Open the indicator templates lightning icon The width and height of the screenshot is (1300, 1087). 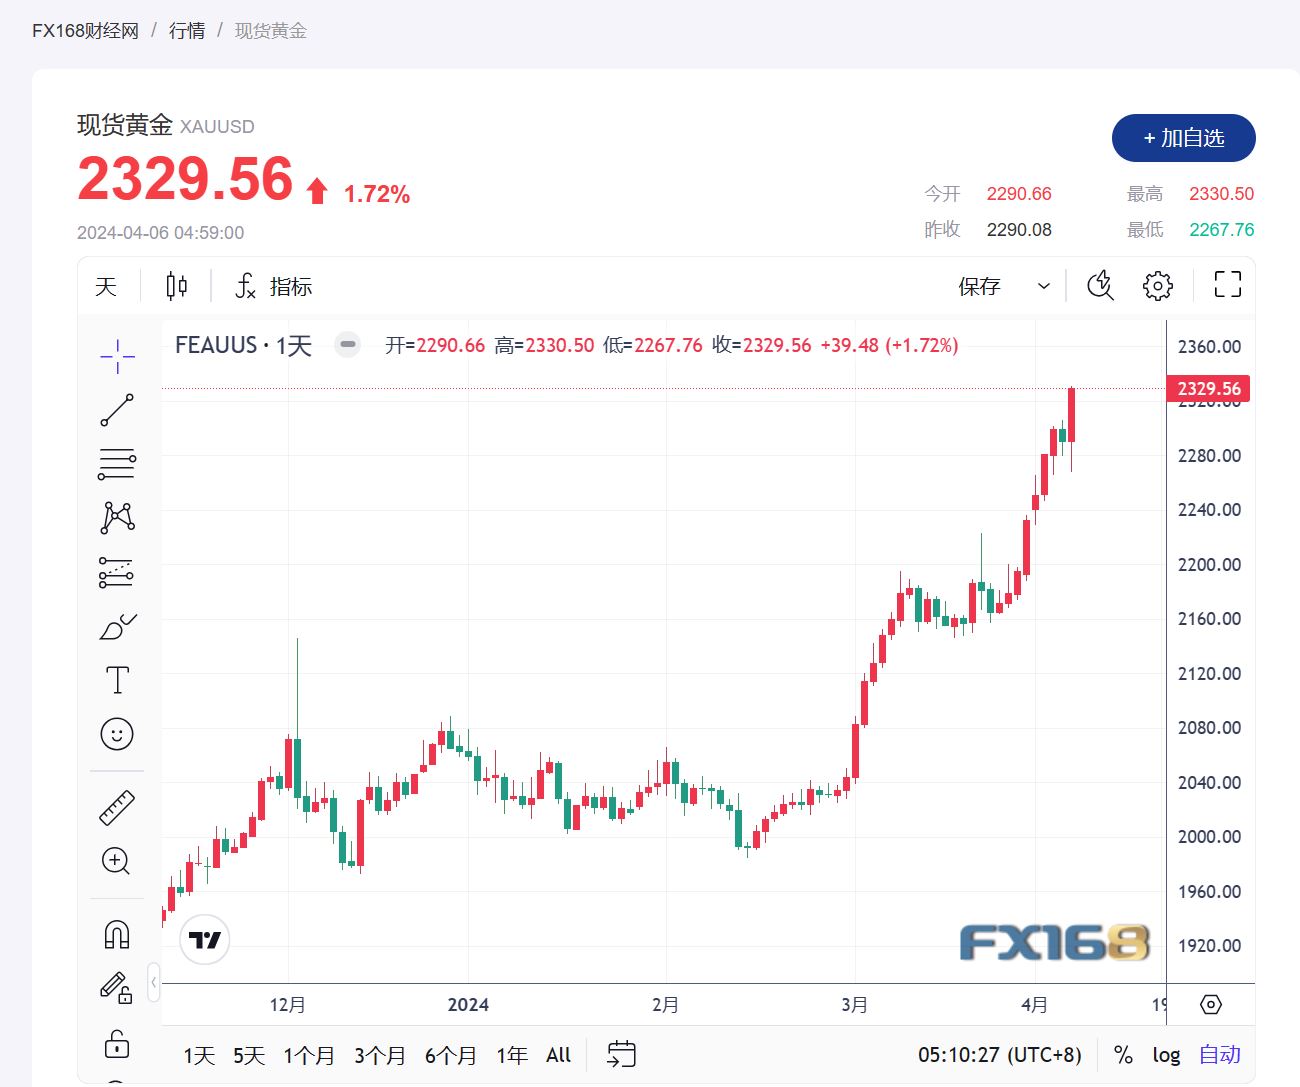click(1100, 285)
